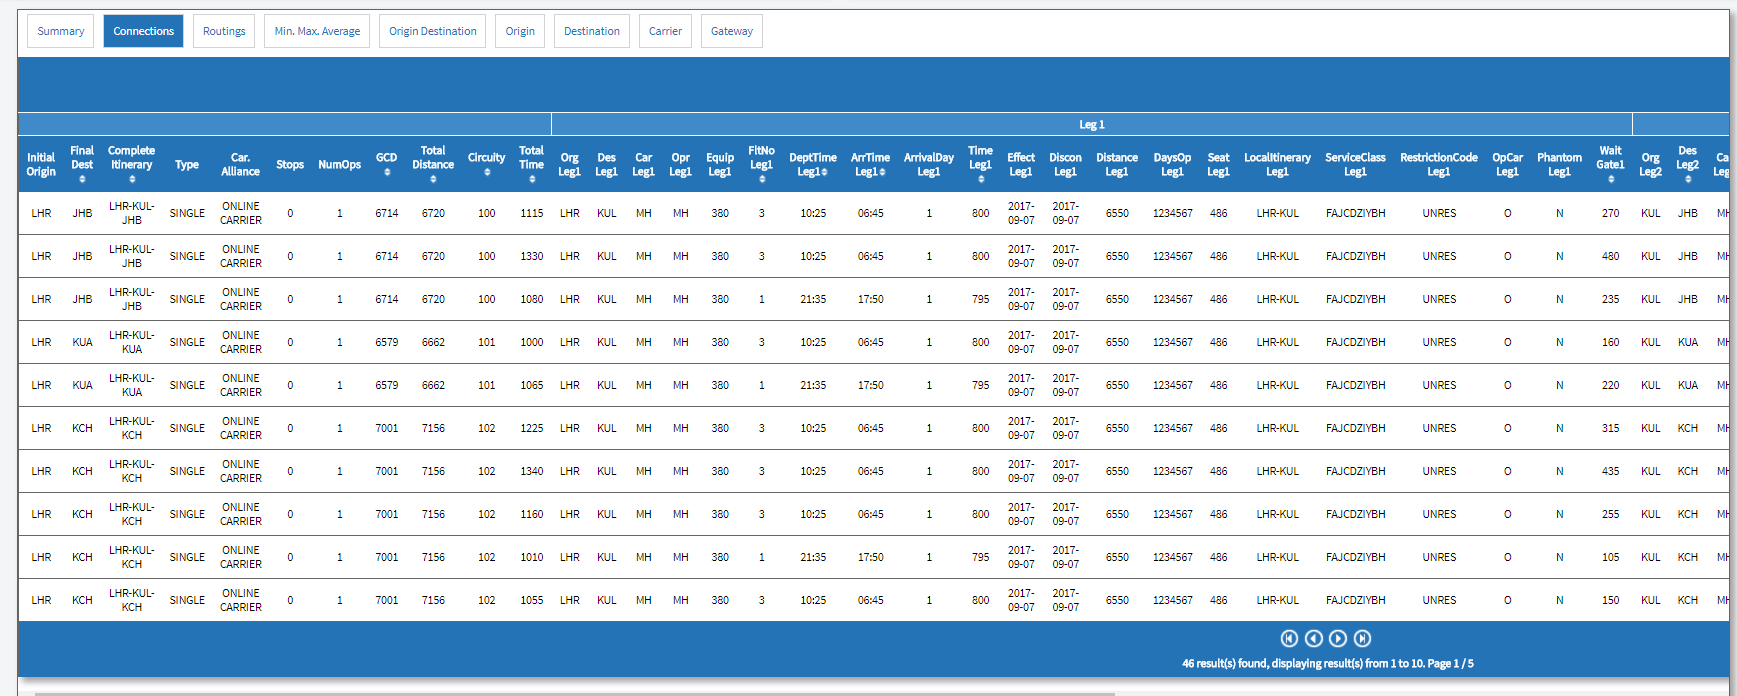Switch to the Origin Destination tab
This screenshot has height=696, width=1737.
433,31
